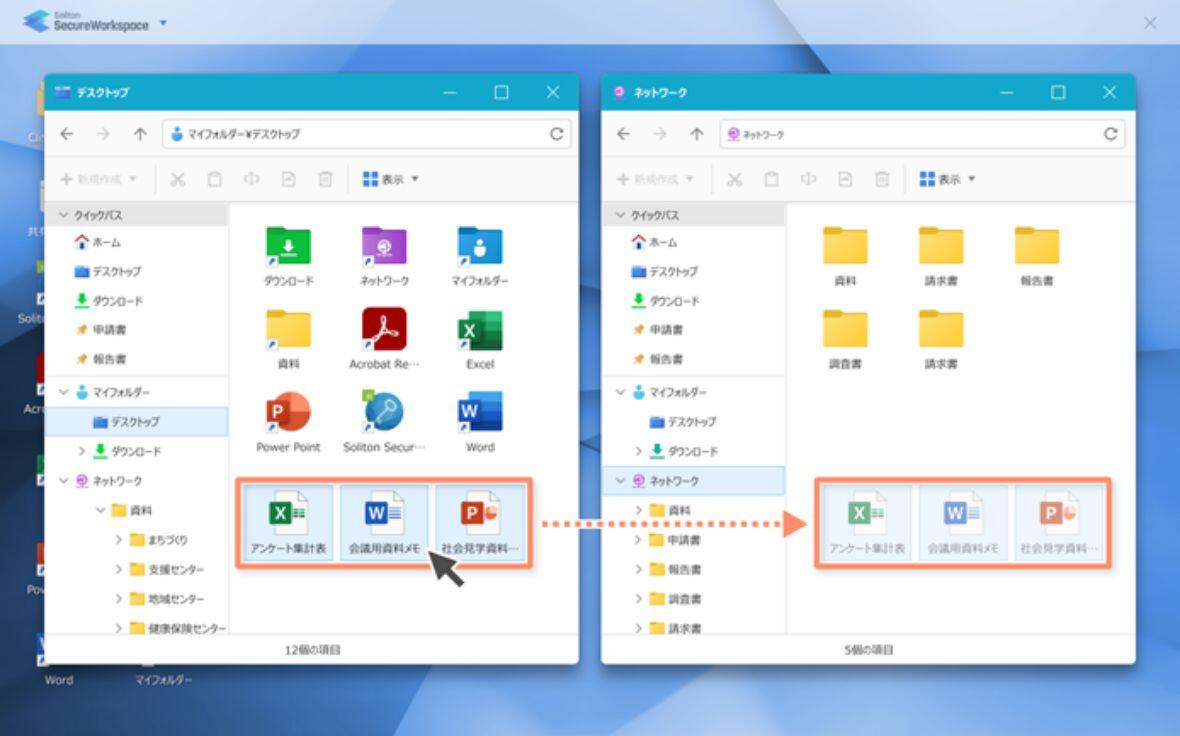
Task: Go back in デスクトップ window navigation
Action: click(x=67, y=134)
